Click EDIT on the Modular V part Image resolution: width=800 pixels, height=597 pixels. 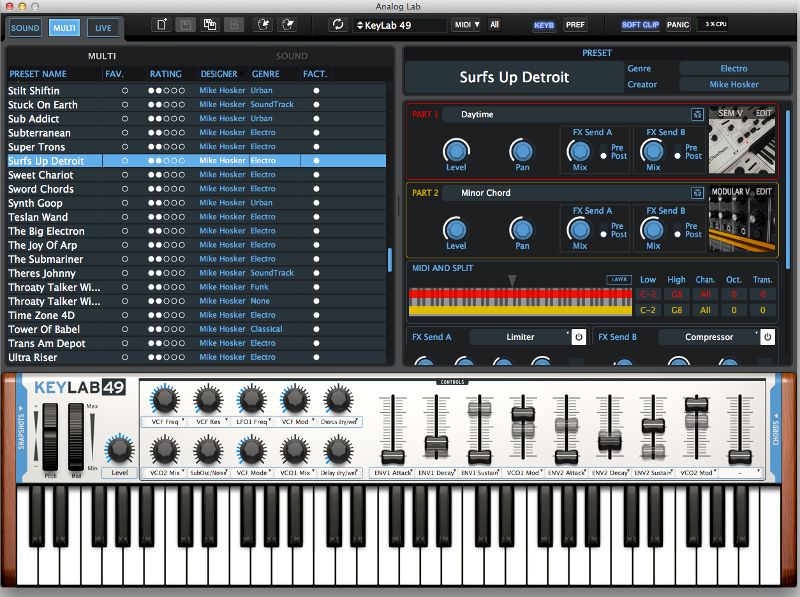click(x=763, y=192)
